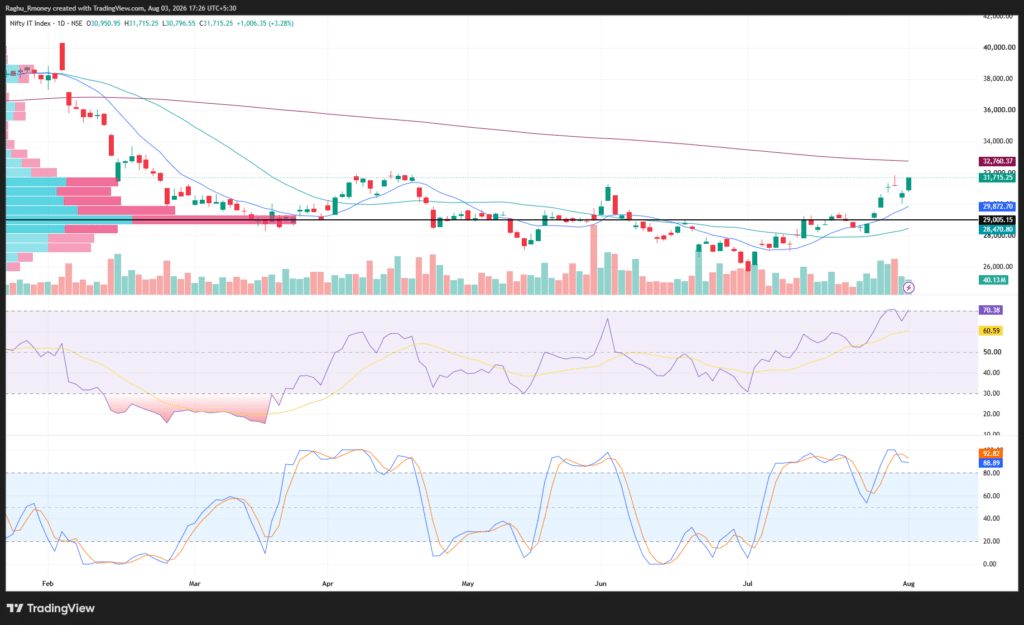Viewport: 1024px width, 625px height.
Task: Click the header text 'Raghu_Rmoney created with TradingView.com'
Action: (x=74, y=8)
